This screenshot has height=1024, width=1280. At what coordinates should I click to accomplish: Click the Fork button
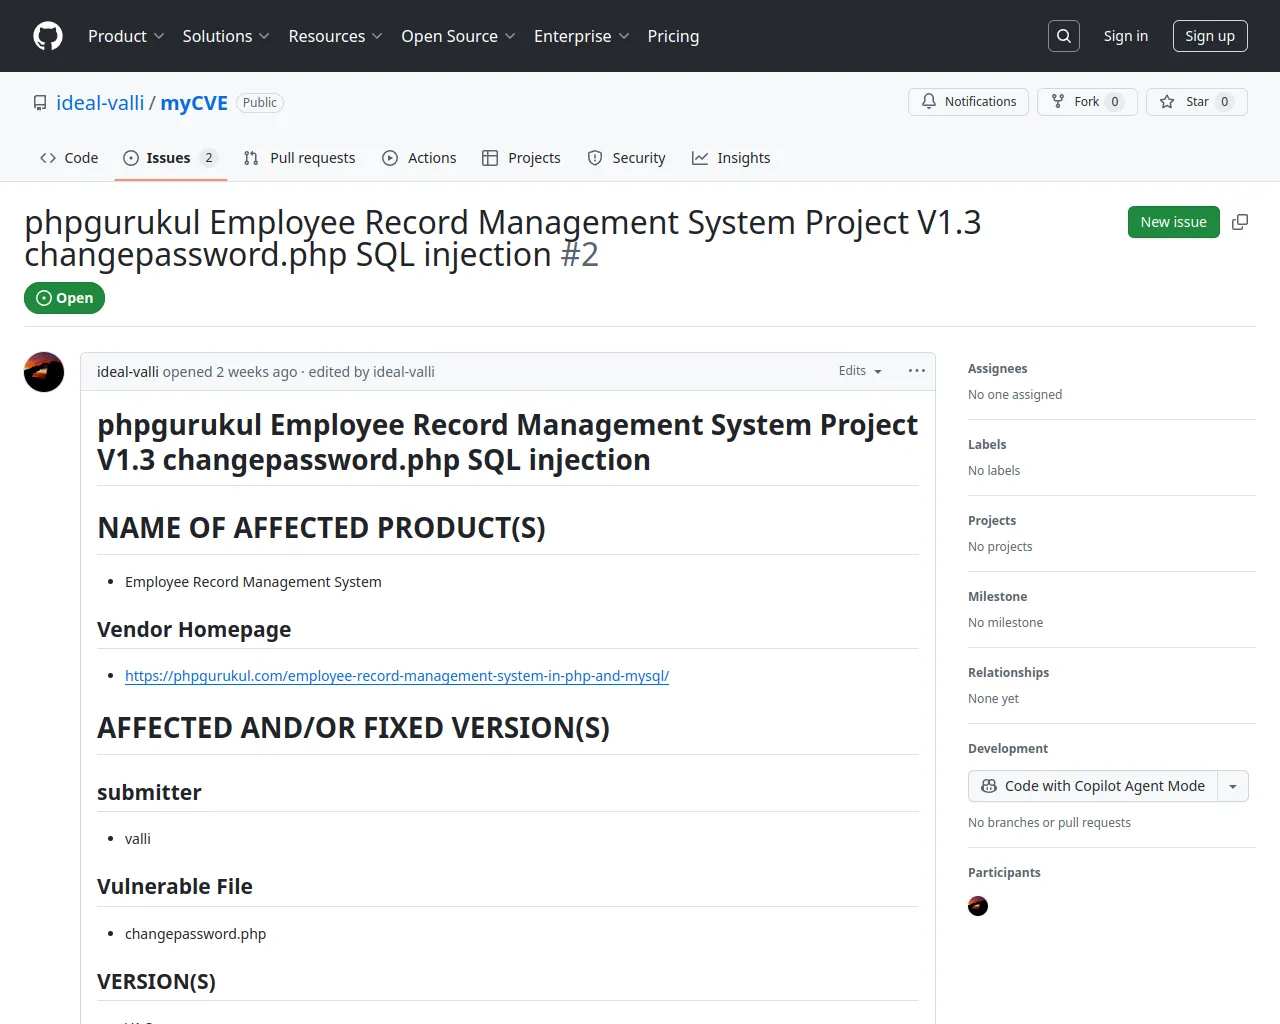1087,102
